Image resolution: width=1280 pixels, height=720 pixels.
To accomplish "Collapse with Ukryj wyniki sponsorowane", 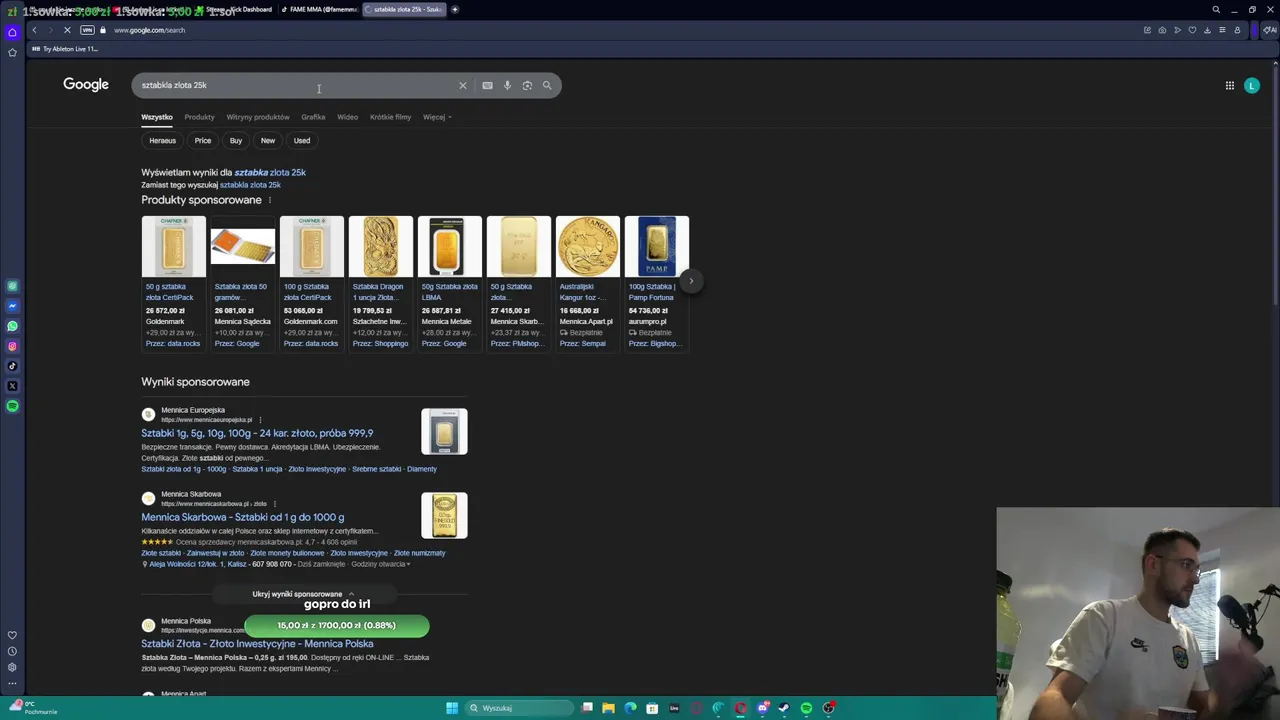I will [x=303, y=594].
